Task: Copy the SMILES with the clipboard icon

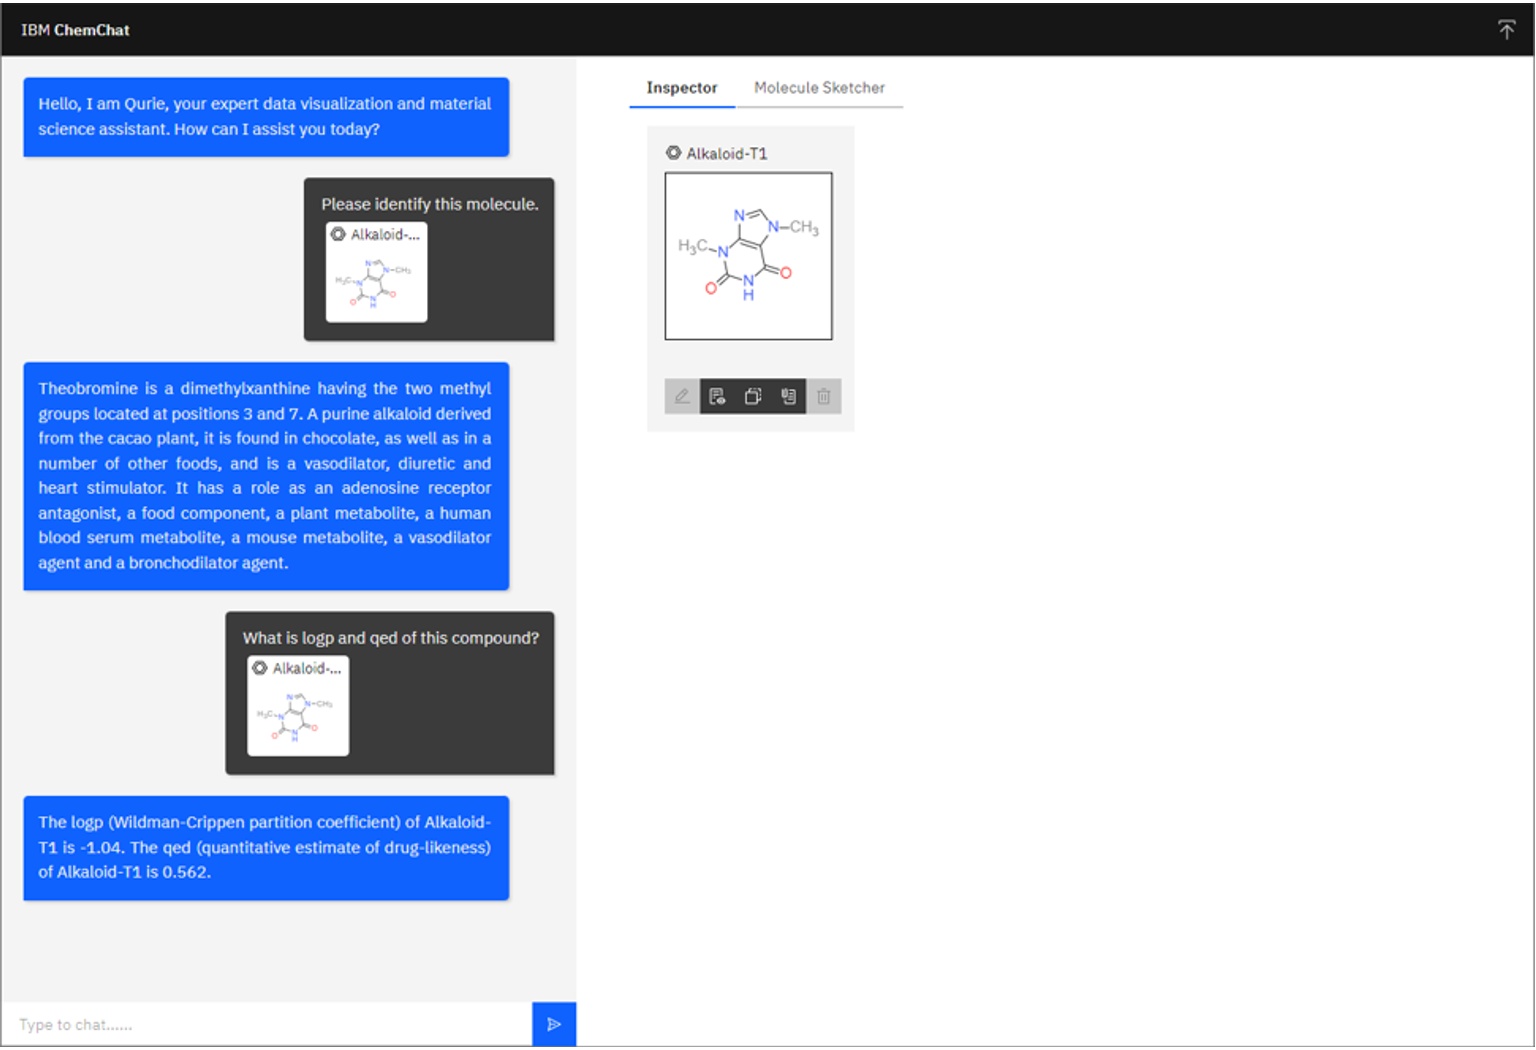Action: [x=788, y=396]
